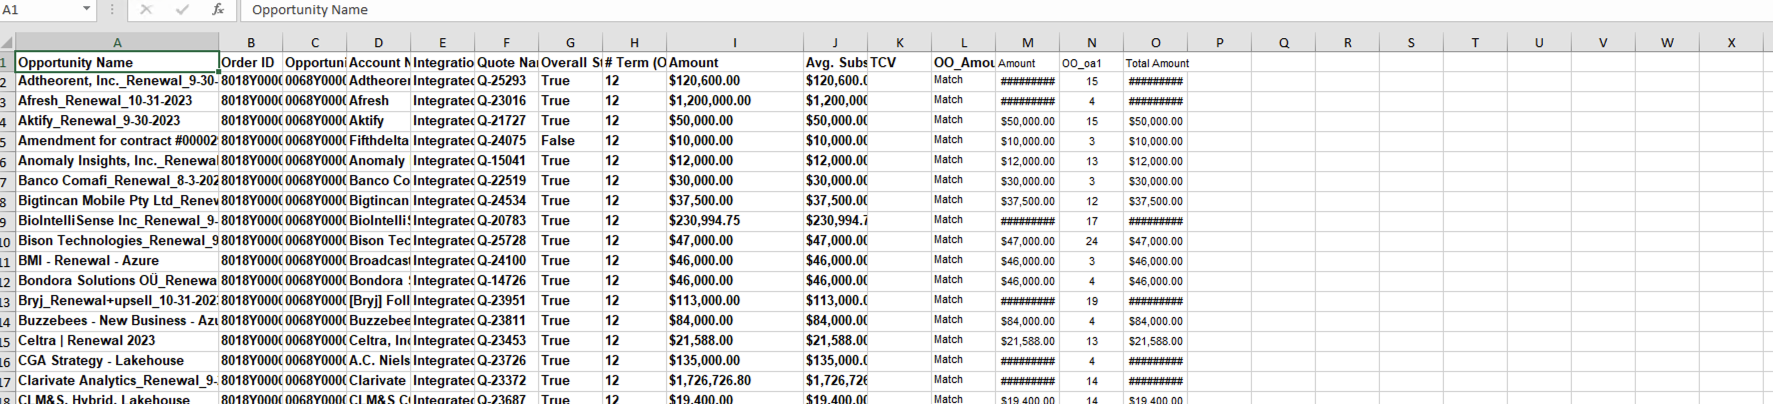Select quote cell 'Q-25293'

click(506, 81)
